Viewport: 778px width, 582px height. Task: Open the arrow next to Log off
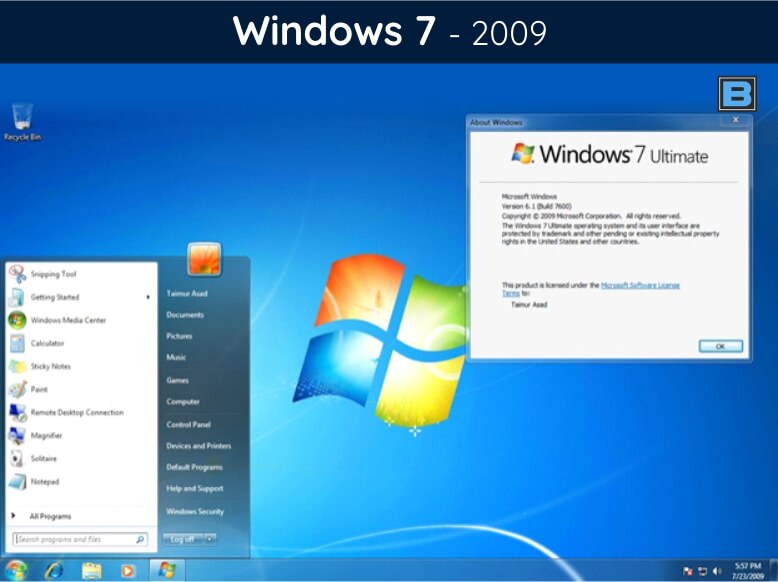pyautogui.click(x=210, y=539)
